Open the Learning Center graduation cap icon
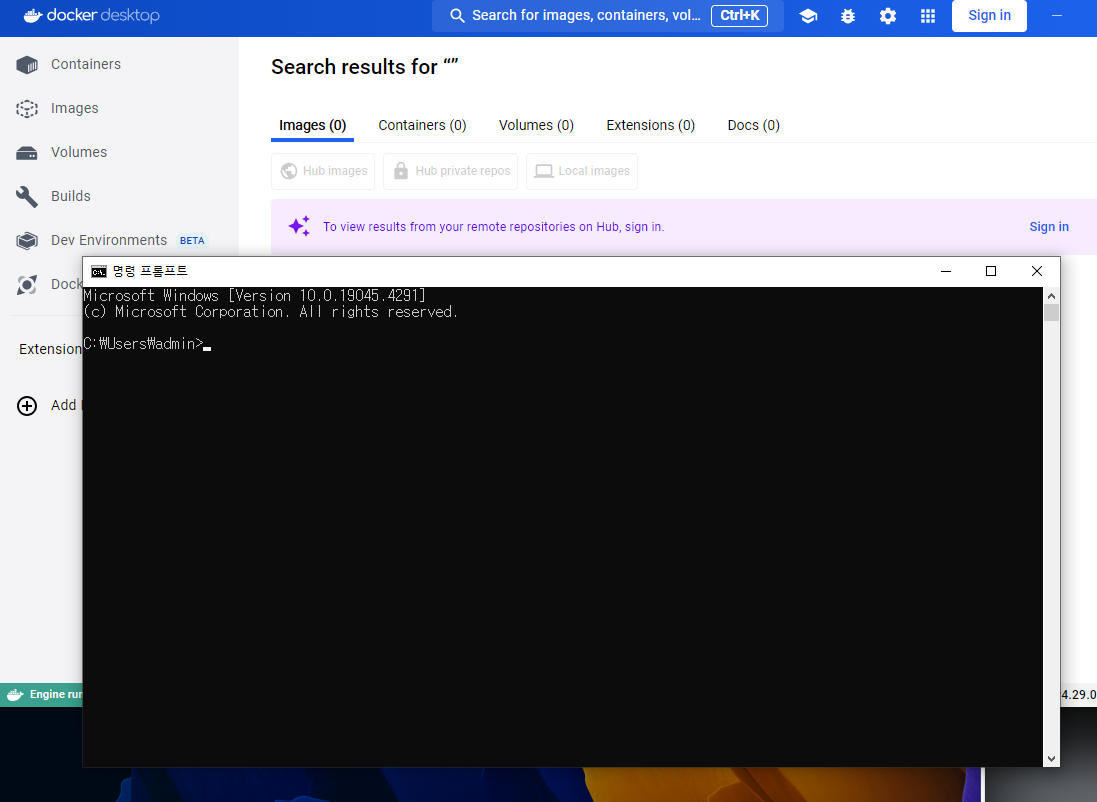Viewport: 1097px width, 802px height. [x=808, y=16]
